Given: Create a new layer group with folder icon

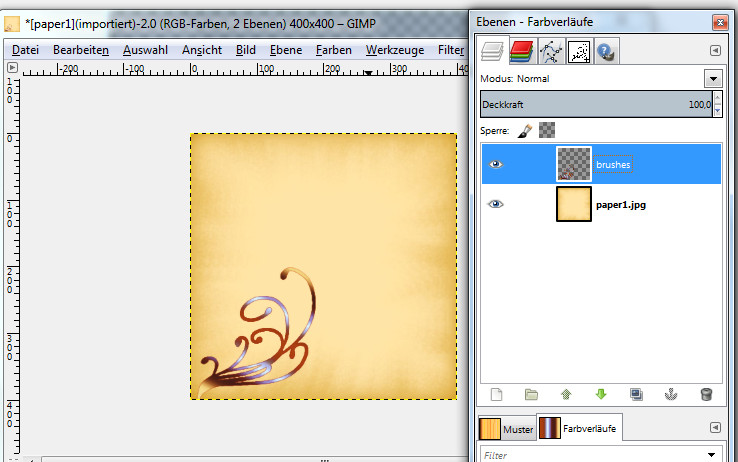Looking at the screenshot, I should tap(531, 394).
